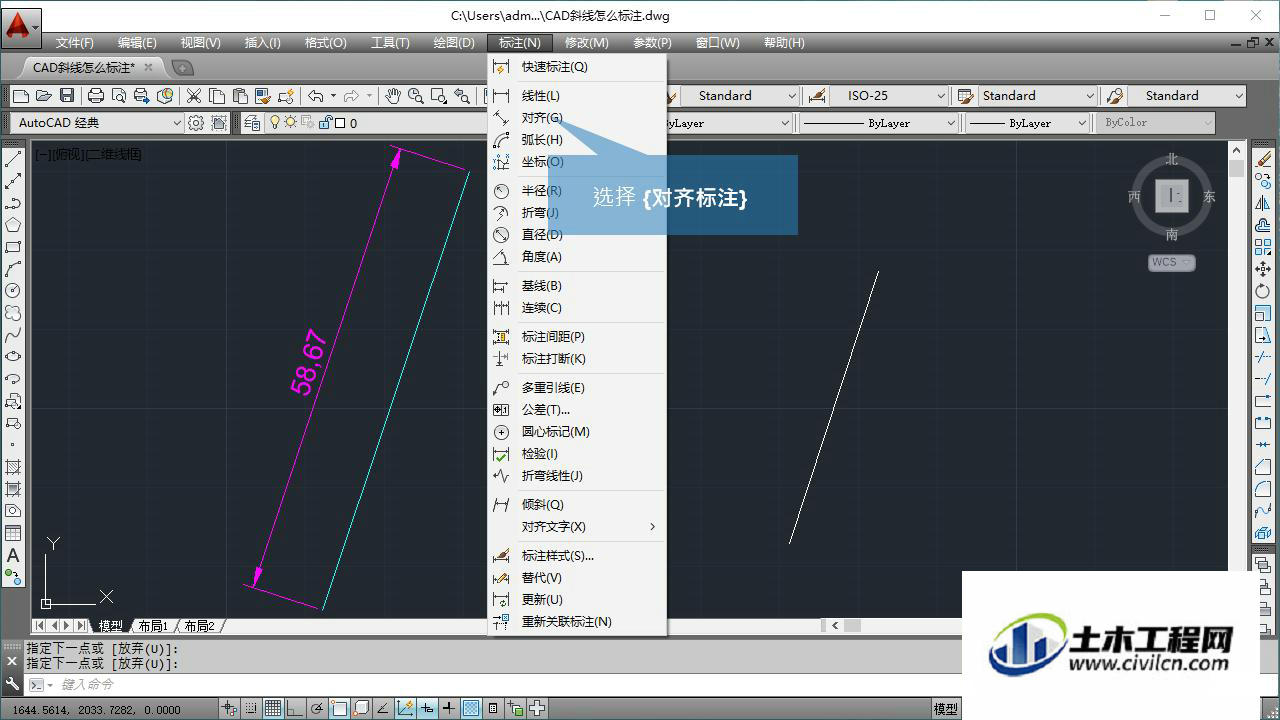Click the Mirror tool in right toolbar
The image size is (1280, 720).
[x=1263, y=203]
